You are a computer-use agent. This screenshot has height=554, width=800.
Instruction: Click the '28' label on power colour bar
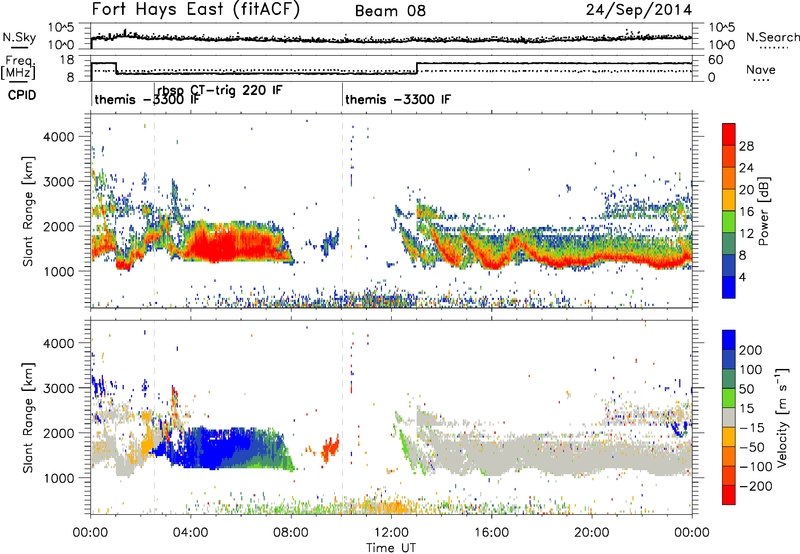tap(746, 146)
